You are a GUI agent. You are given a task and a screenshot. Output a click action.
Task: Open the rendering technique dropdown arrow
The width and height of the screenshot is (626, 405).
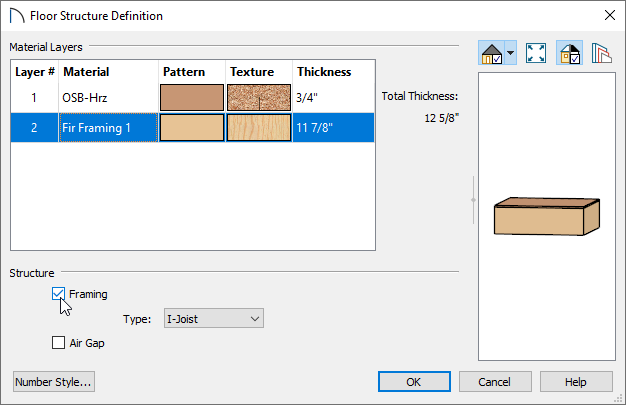[x=511, y=53]
